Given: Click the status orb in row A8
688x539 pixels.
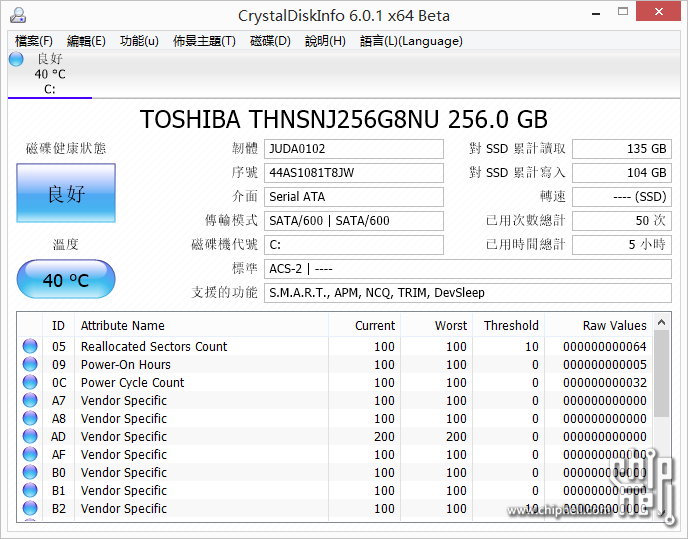Looking at the screenshot, I should [x=30, y=418].
